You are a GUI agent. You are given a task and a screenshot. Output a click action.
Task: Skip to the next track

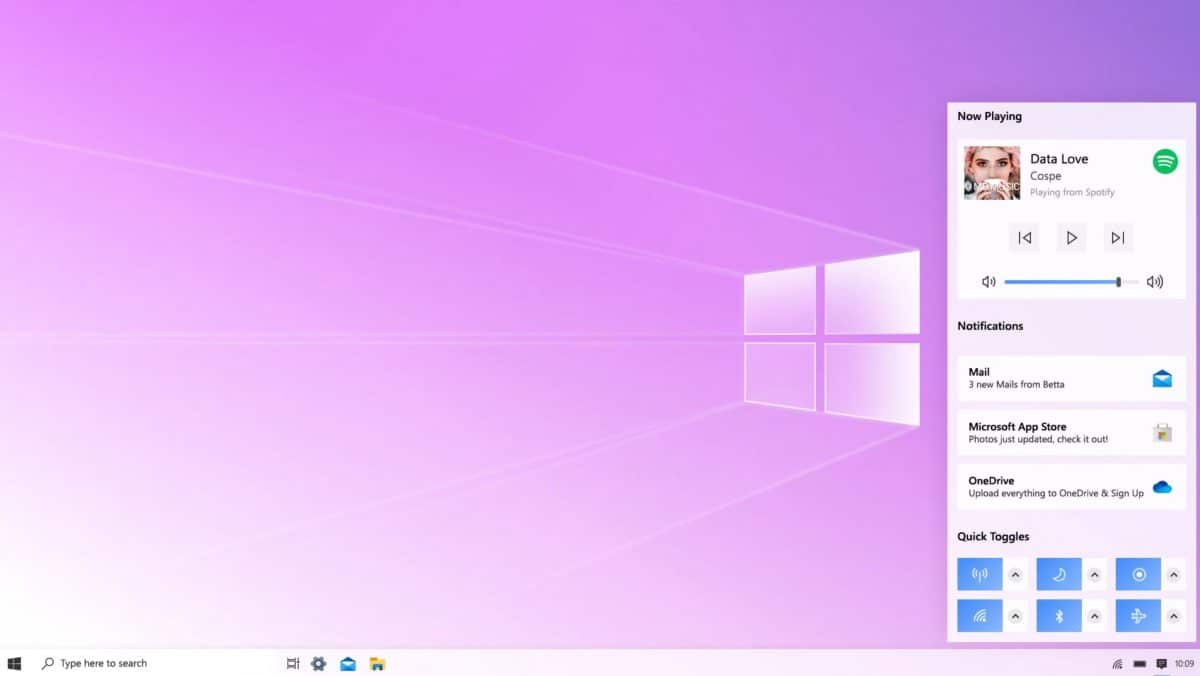click(1118, 237)
